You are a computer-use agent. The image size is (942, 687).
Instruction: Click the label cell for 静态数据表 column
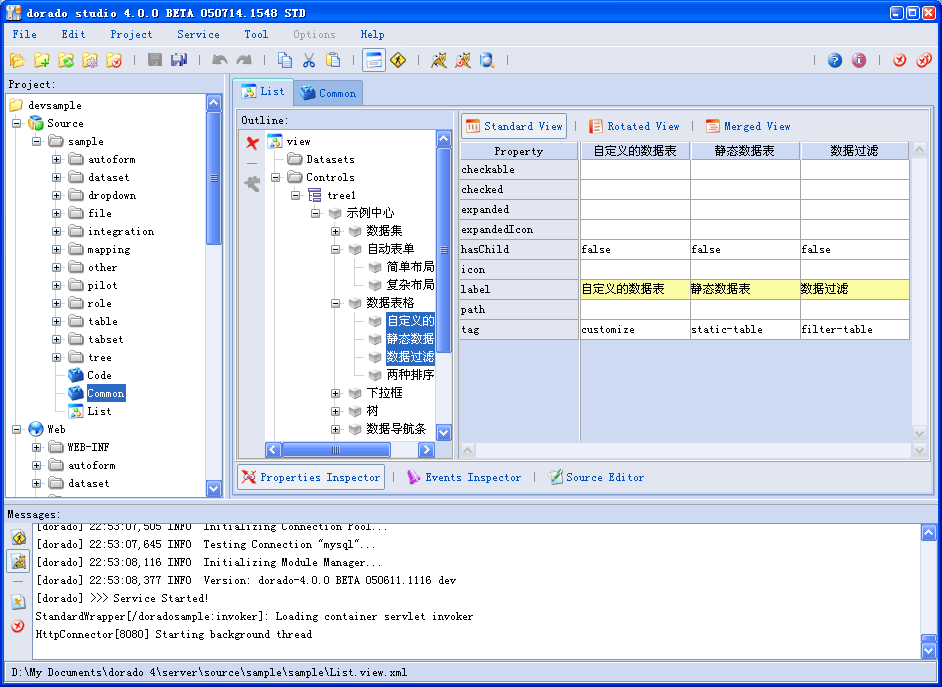[745, 289]
